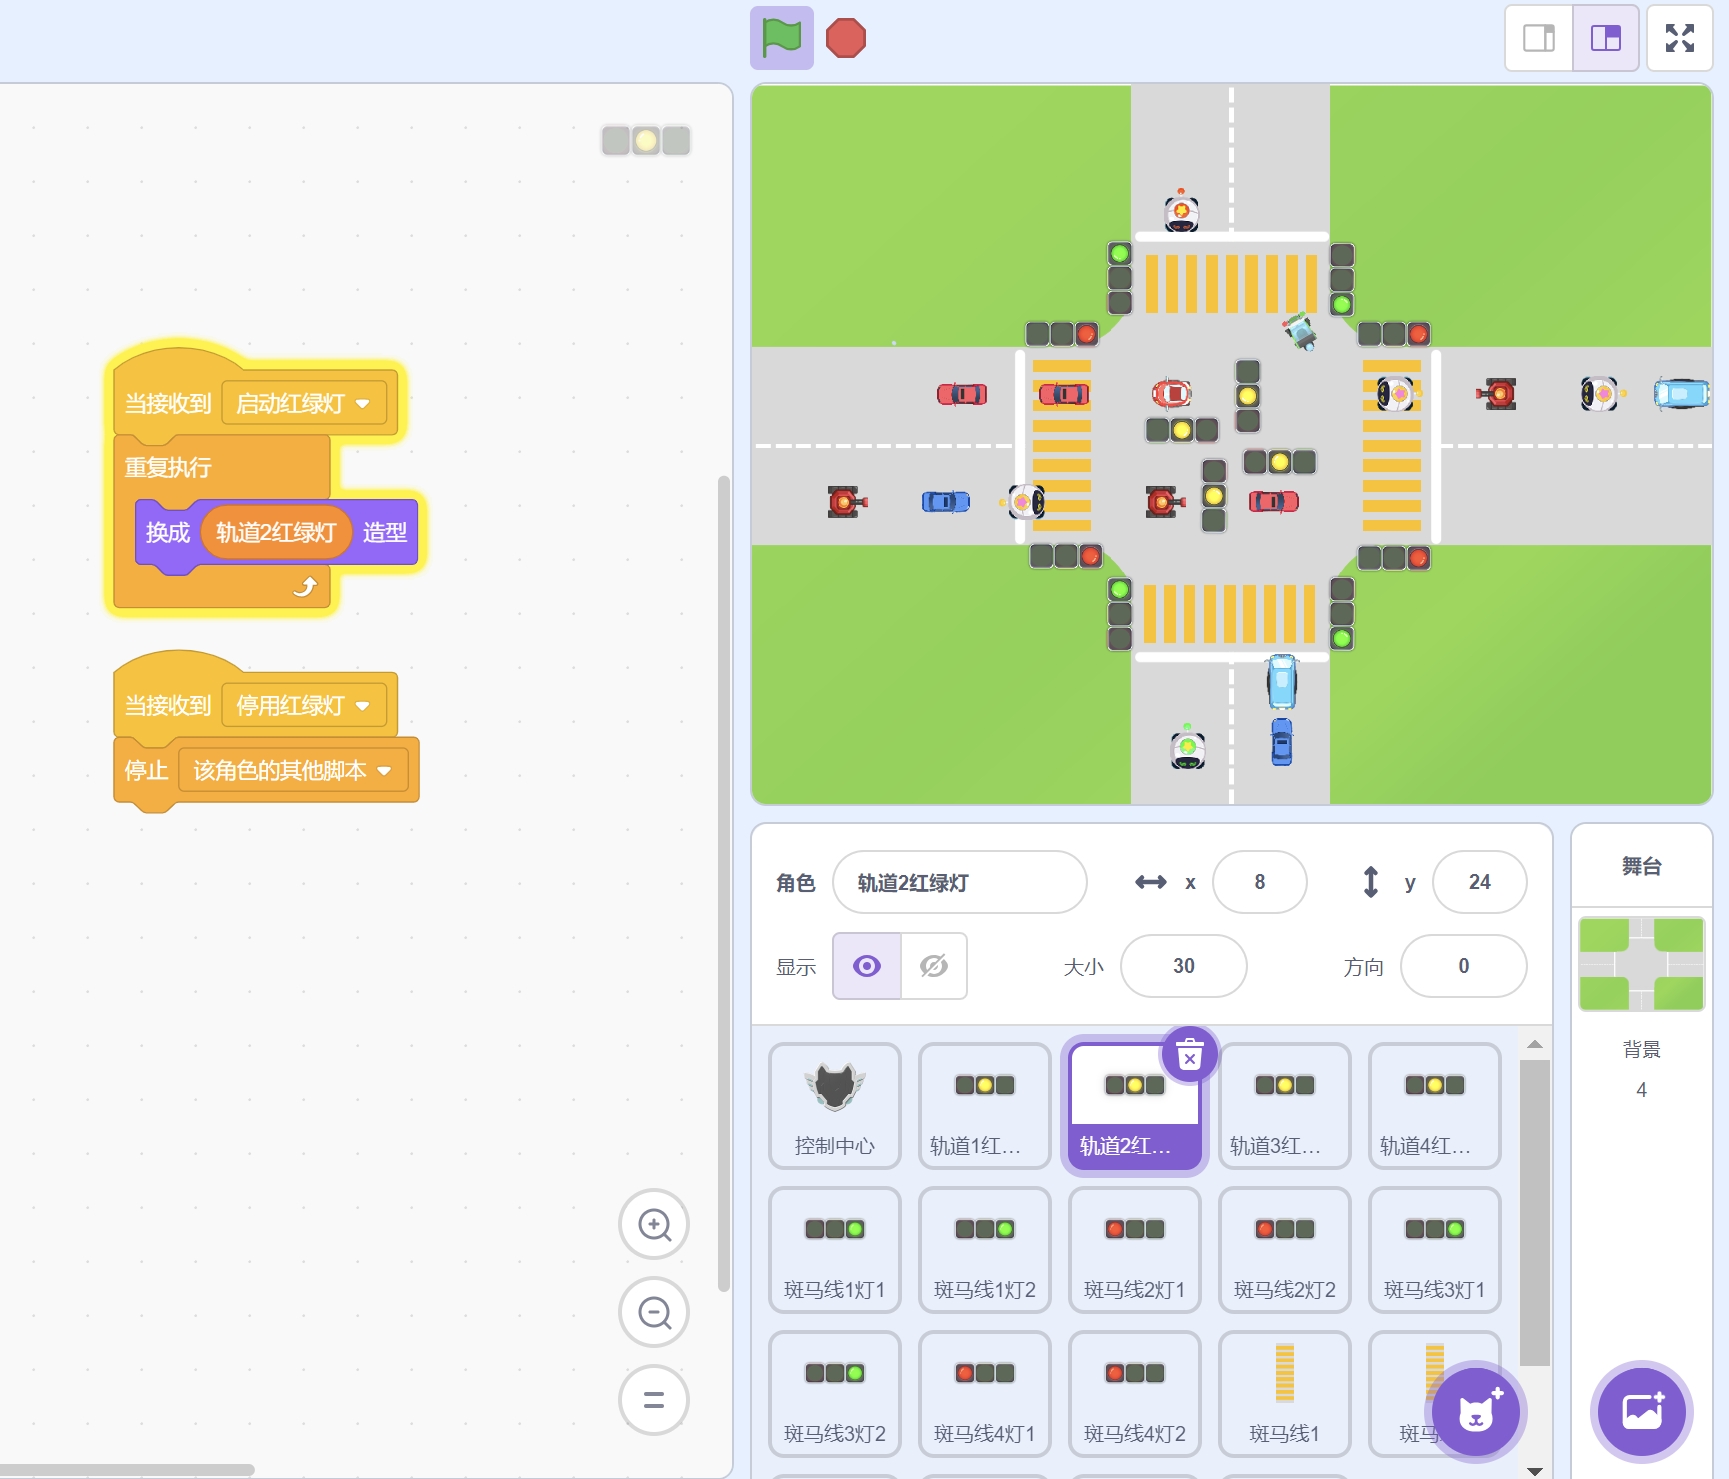Enter full screen stage mode
1729x1479 pixels.
[x=1679, y=38]
